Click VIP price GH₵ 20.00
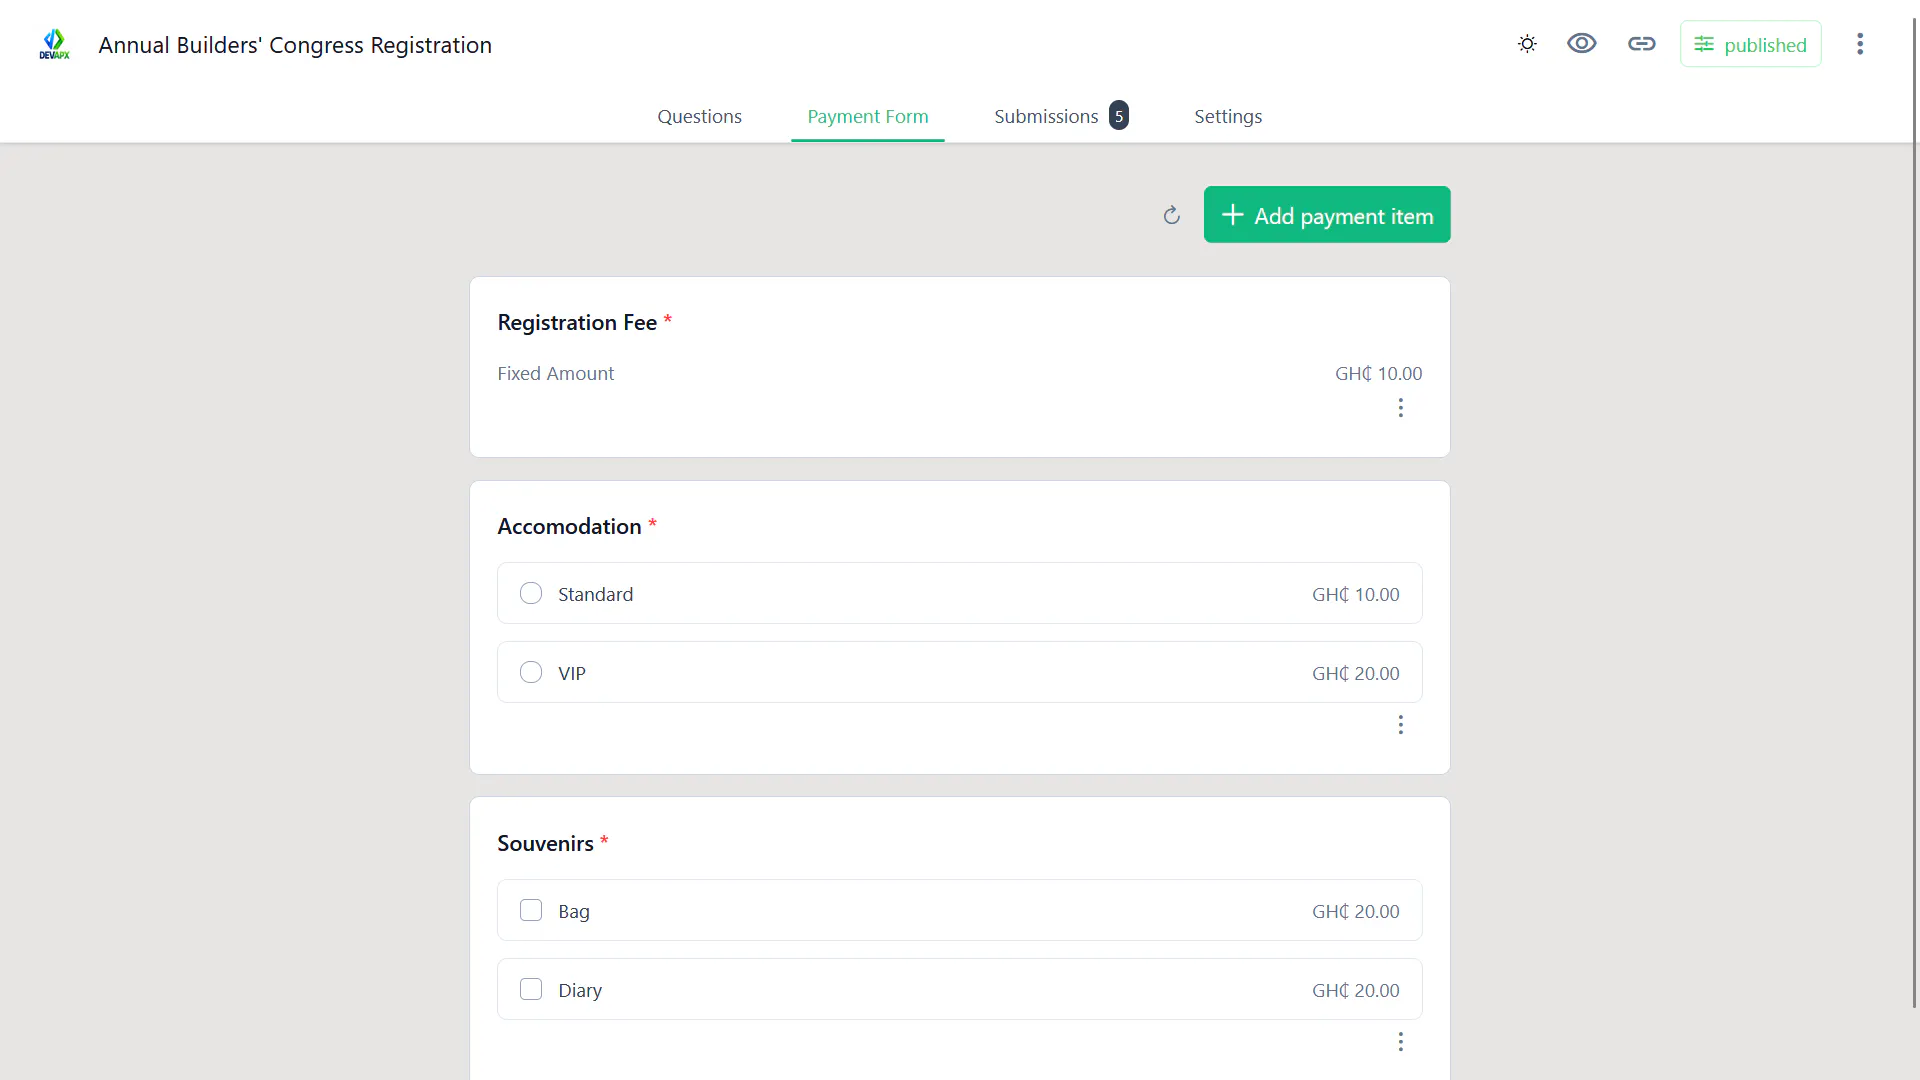 [1355, 673]
